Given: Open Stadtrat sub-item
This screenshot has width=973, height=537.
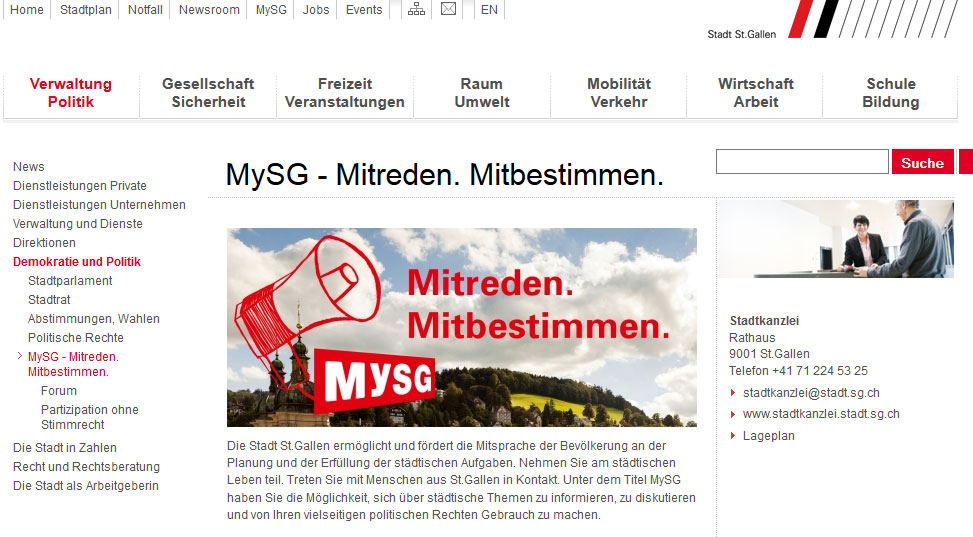Looking at the screenshot, I should tap(49, 300).
